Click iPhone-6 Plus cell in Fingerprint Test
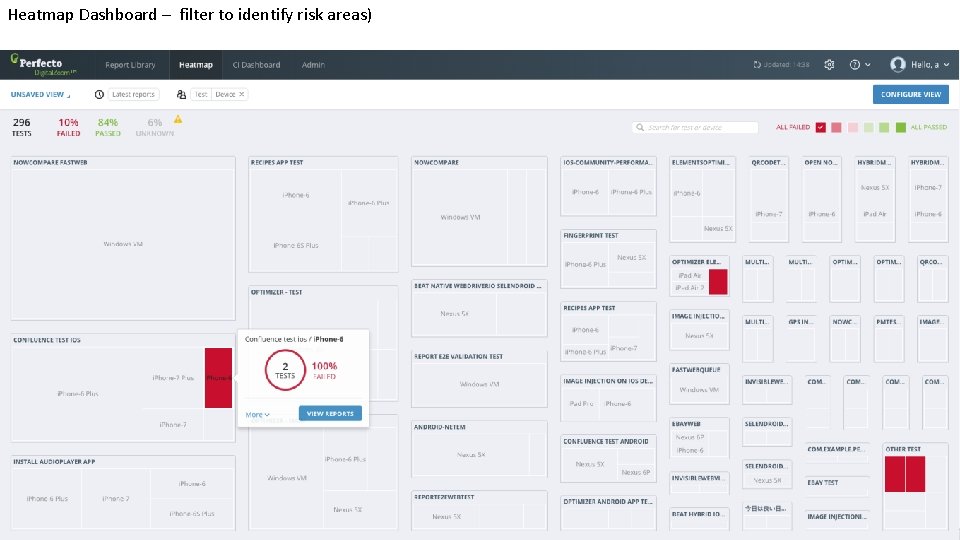 585,264
